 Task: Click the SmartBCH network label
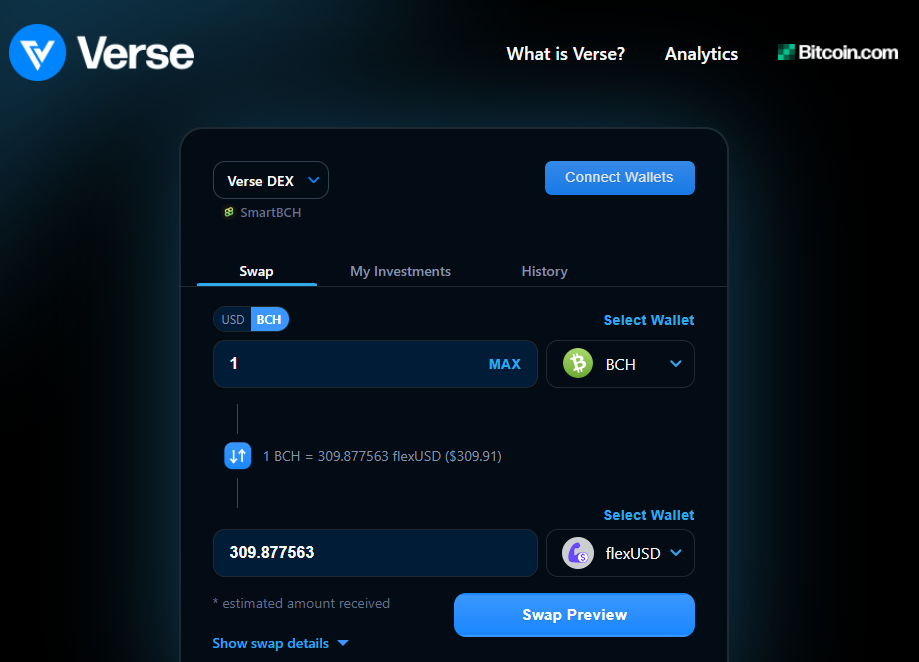click(x=271, y=213)
